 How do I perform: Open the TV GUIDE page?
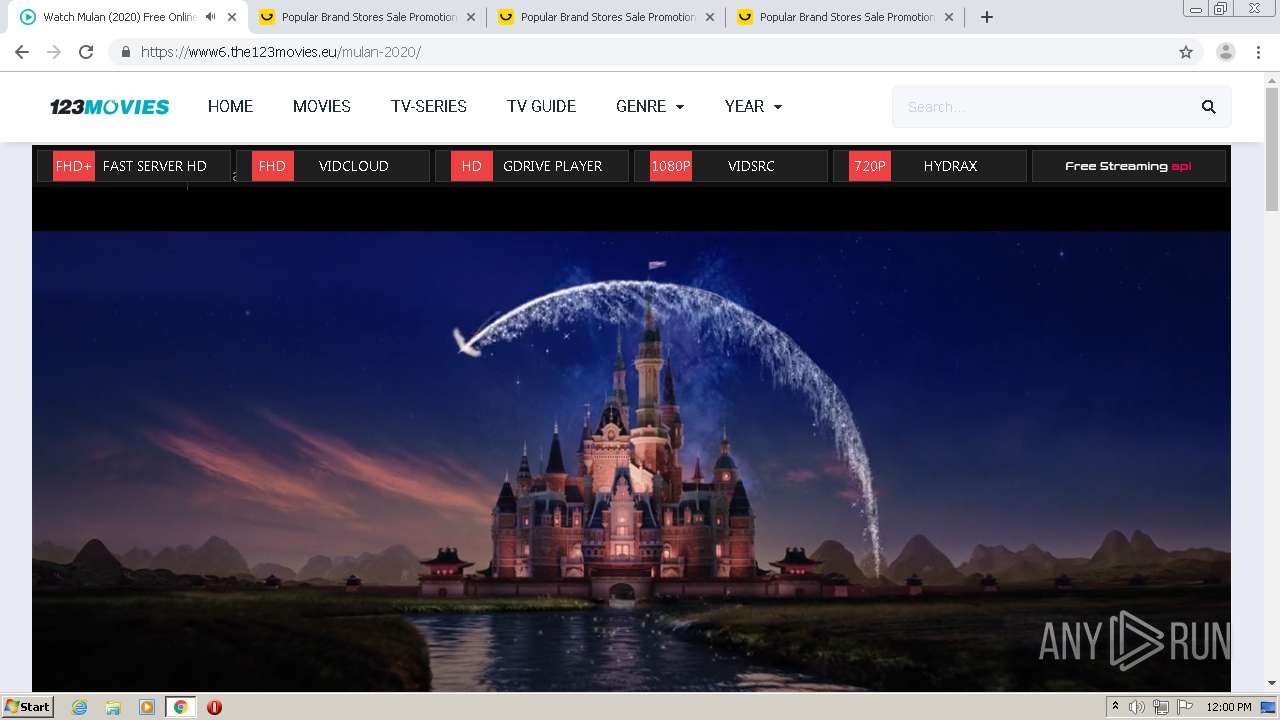pos(541,106)
